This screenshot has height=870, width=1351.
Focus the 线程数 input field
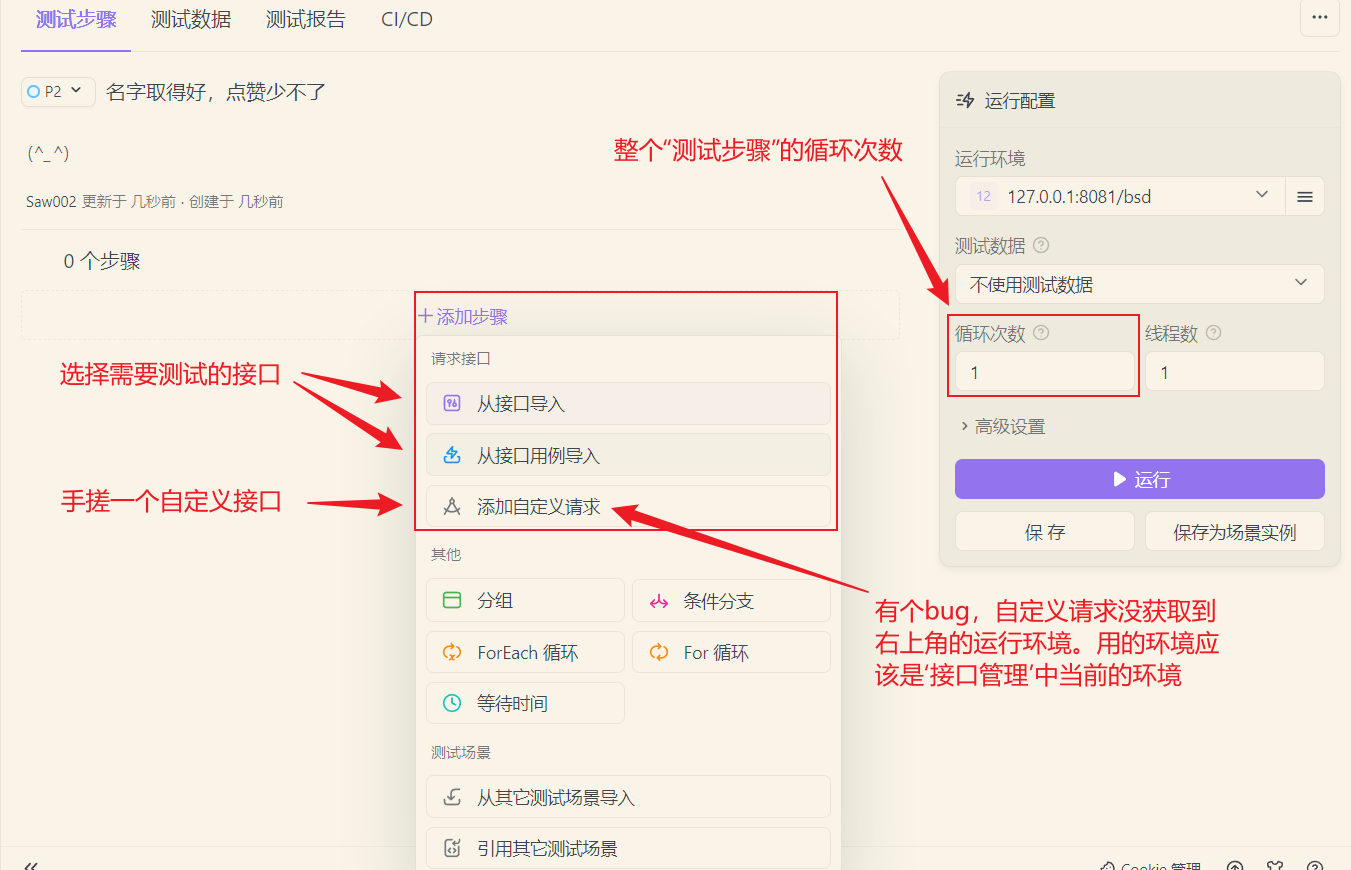[1235, 373]
